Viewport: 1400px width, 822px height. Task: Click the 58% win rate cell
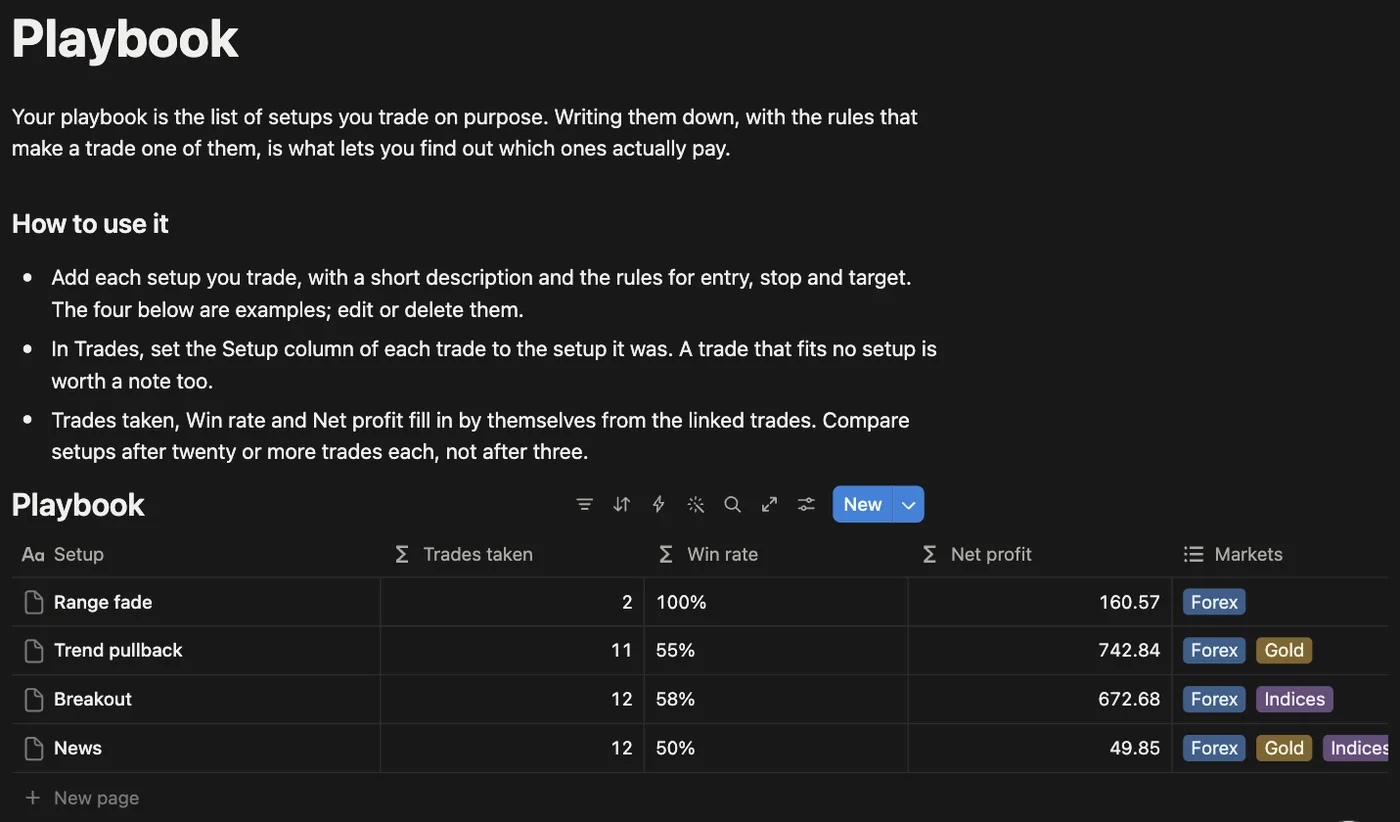[x=776, y=699]
